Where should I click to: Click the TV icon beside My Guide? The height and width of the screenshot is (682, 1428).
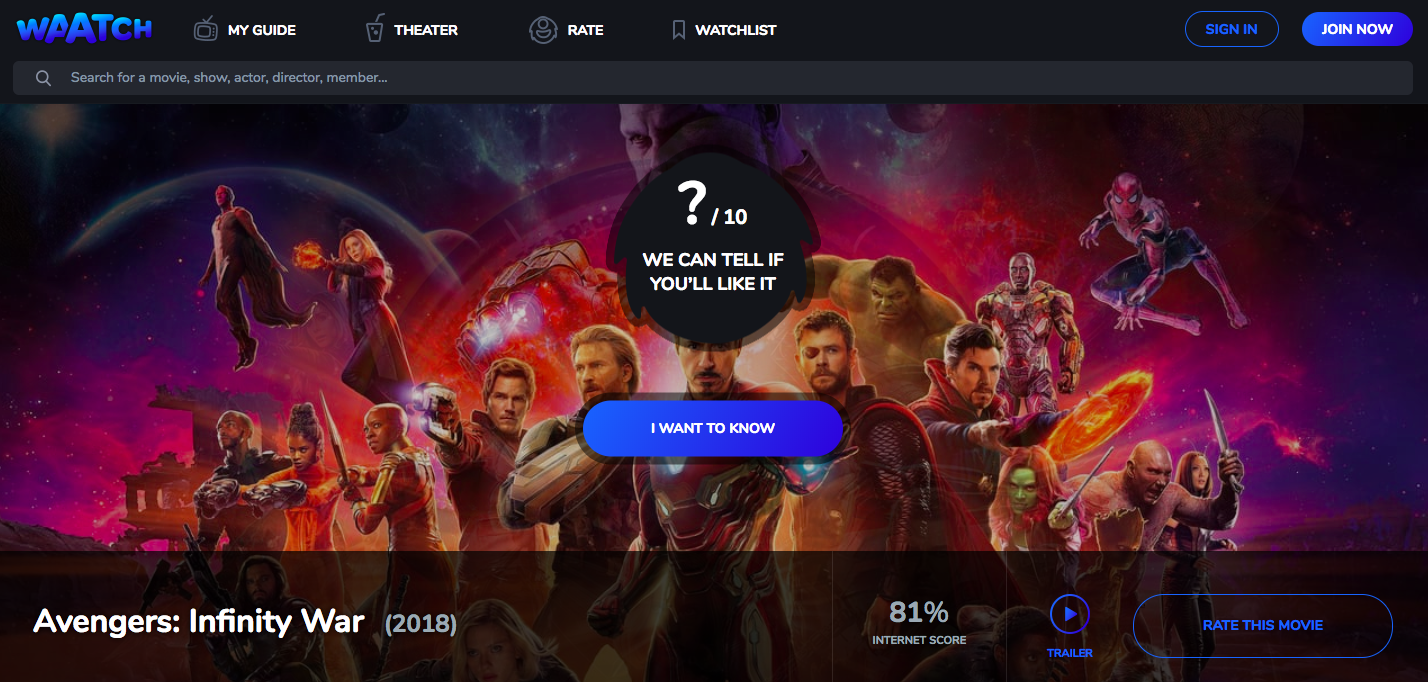(x=206, y=29)
